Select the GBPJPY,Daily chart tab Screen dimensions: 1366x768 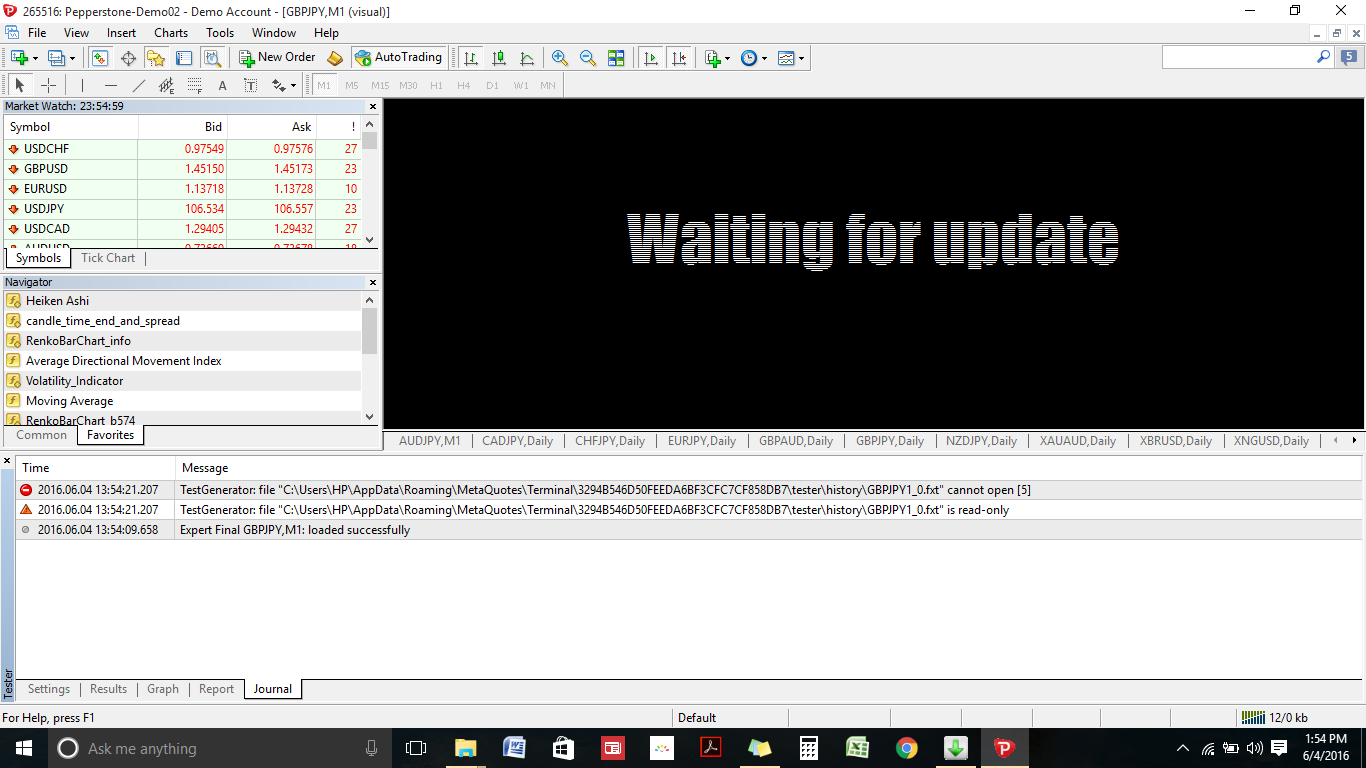tap(890, 441)
